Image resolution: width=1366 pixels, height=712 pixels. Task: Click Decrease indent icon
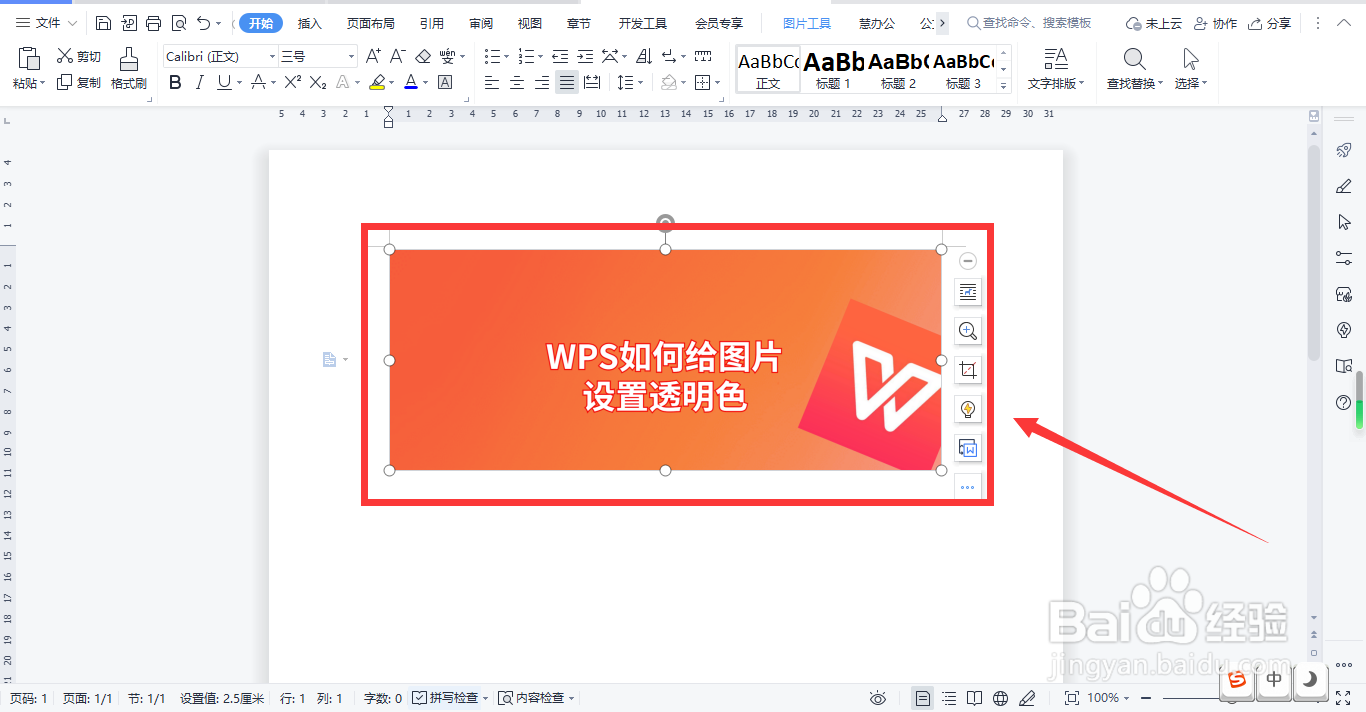[560, 56]
